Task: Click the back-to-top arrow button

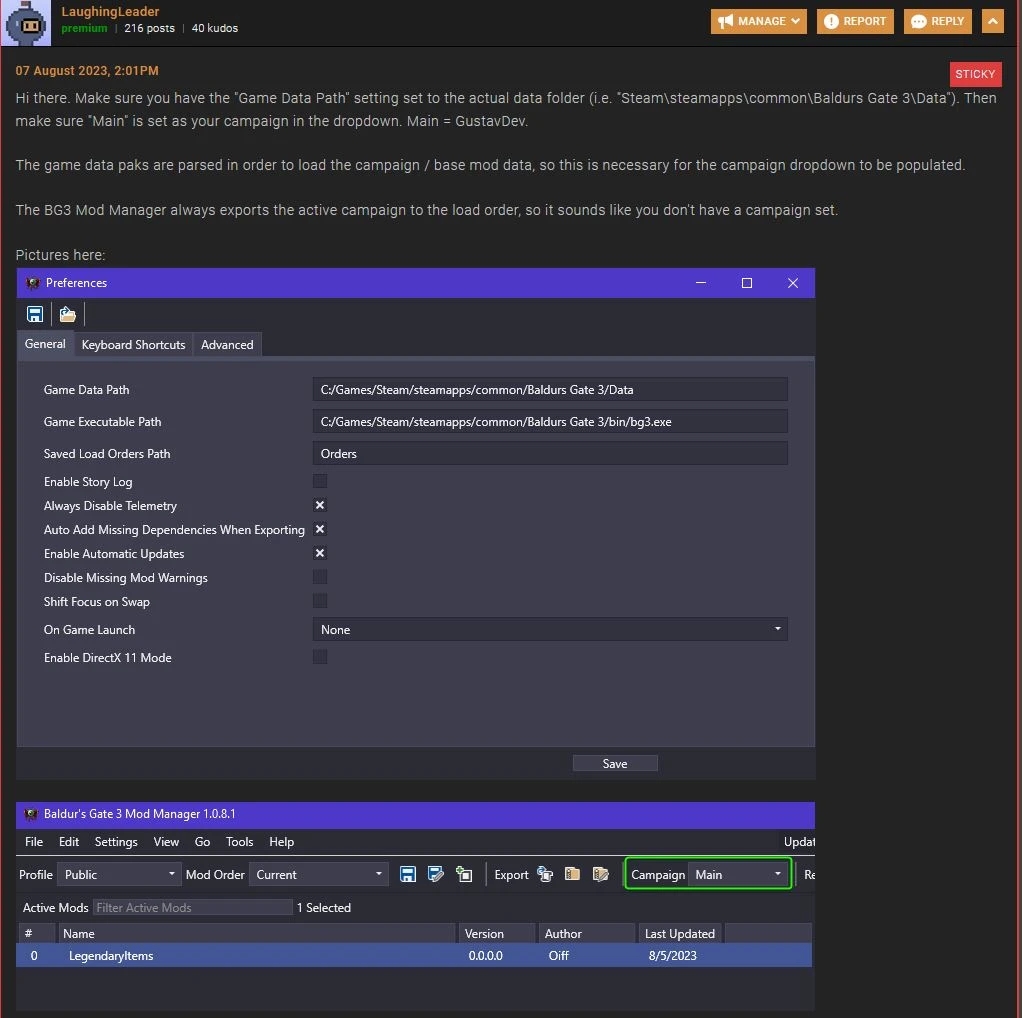Action: click(993, 21)
